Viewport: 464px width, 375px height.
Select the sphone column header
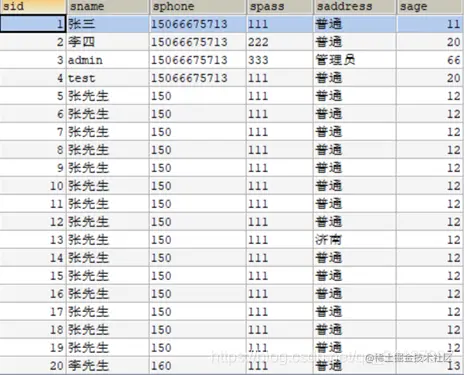198,7
